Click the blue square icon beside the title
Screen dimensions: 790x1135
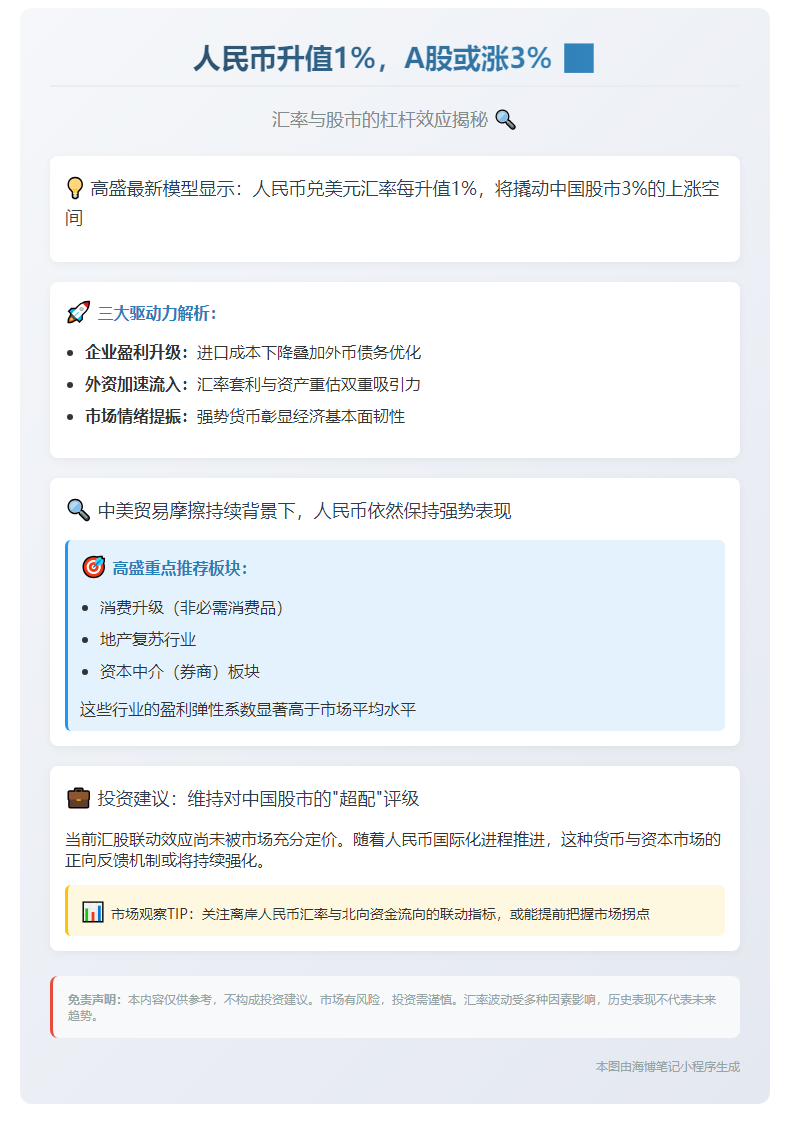point(579,59)
